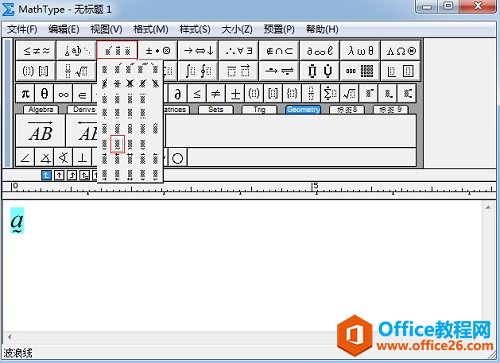Click the horizontal scrollbar left arrow
This screenshot has height=363, width=500.
(10, 337)
